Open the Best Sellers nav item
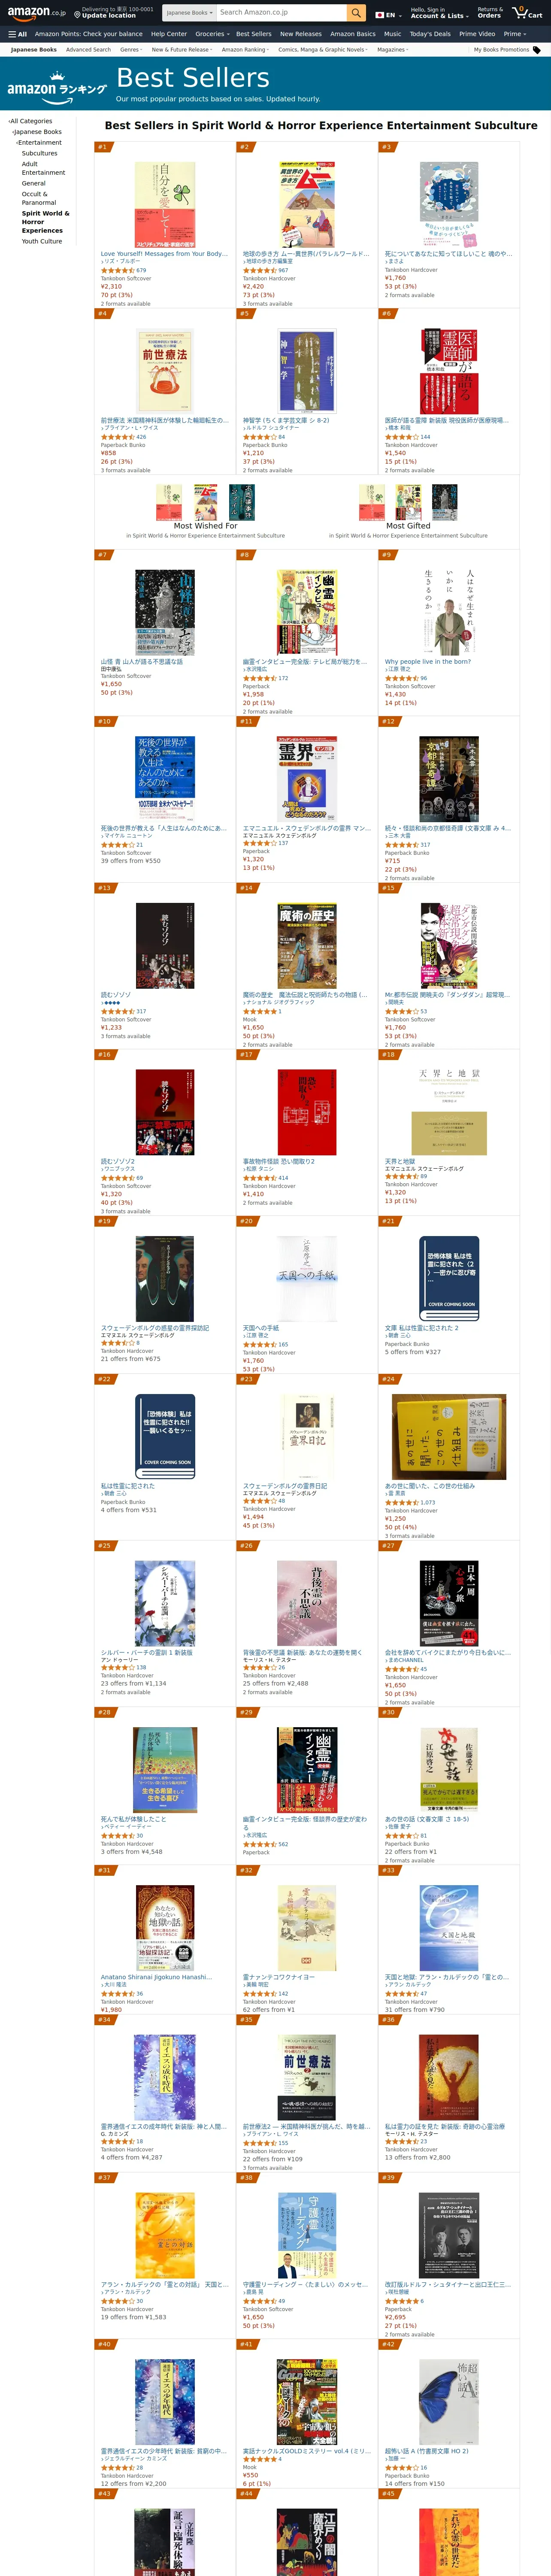 coord(254,34)
